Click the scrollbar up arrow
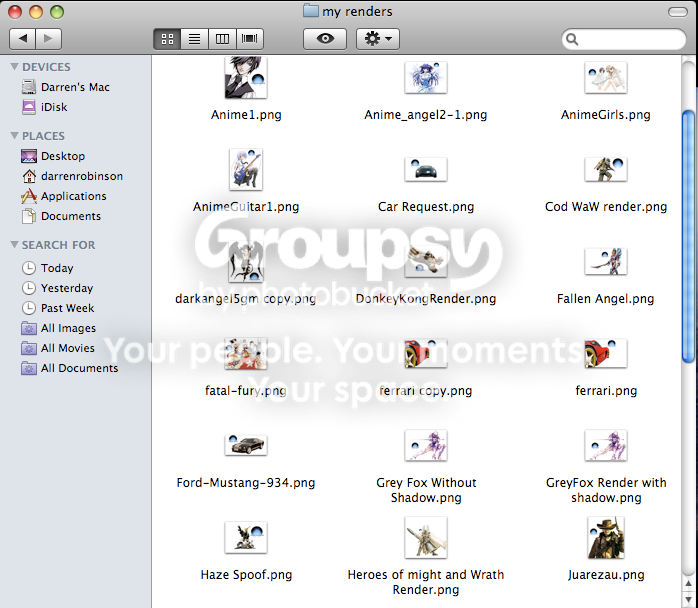Viewport: 698px width, 608px height. (x=688, y=584)
